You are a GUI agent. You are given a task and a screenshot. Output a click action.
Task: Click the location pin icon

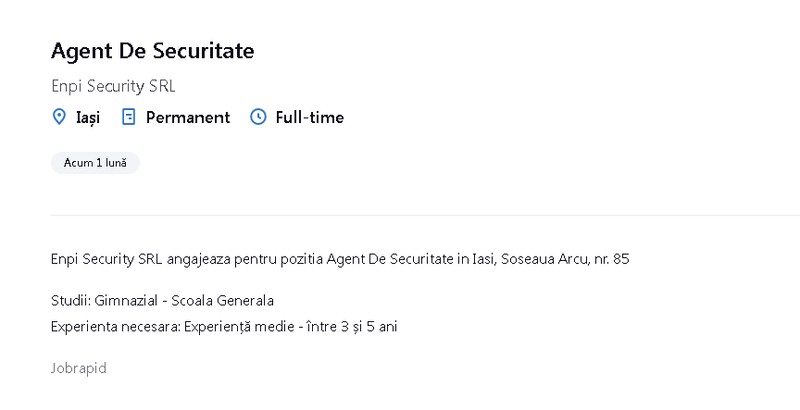click(x=59, y=117)
